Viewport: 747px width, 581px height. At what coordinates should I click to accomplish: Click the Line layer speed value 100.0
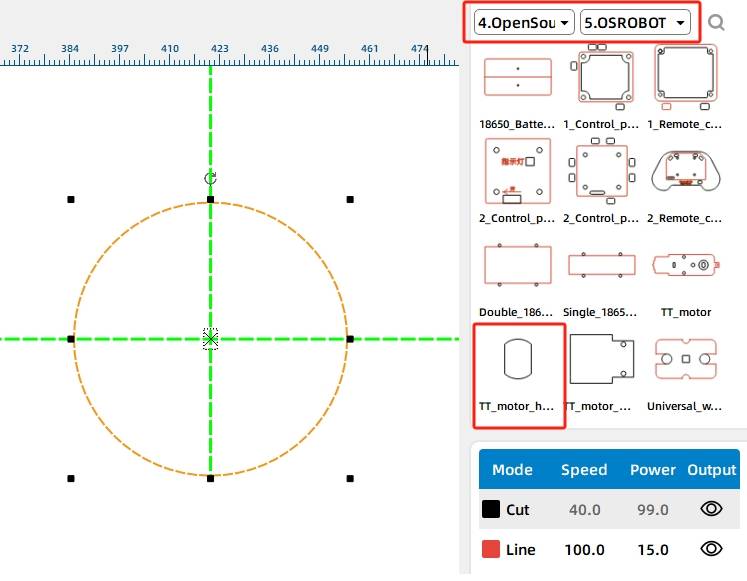point(585,550)
